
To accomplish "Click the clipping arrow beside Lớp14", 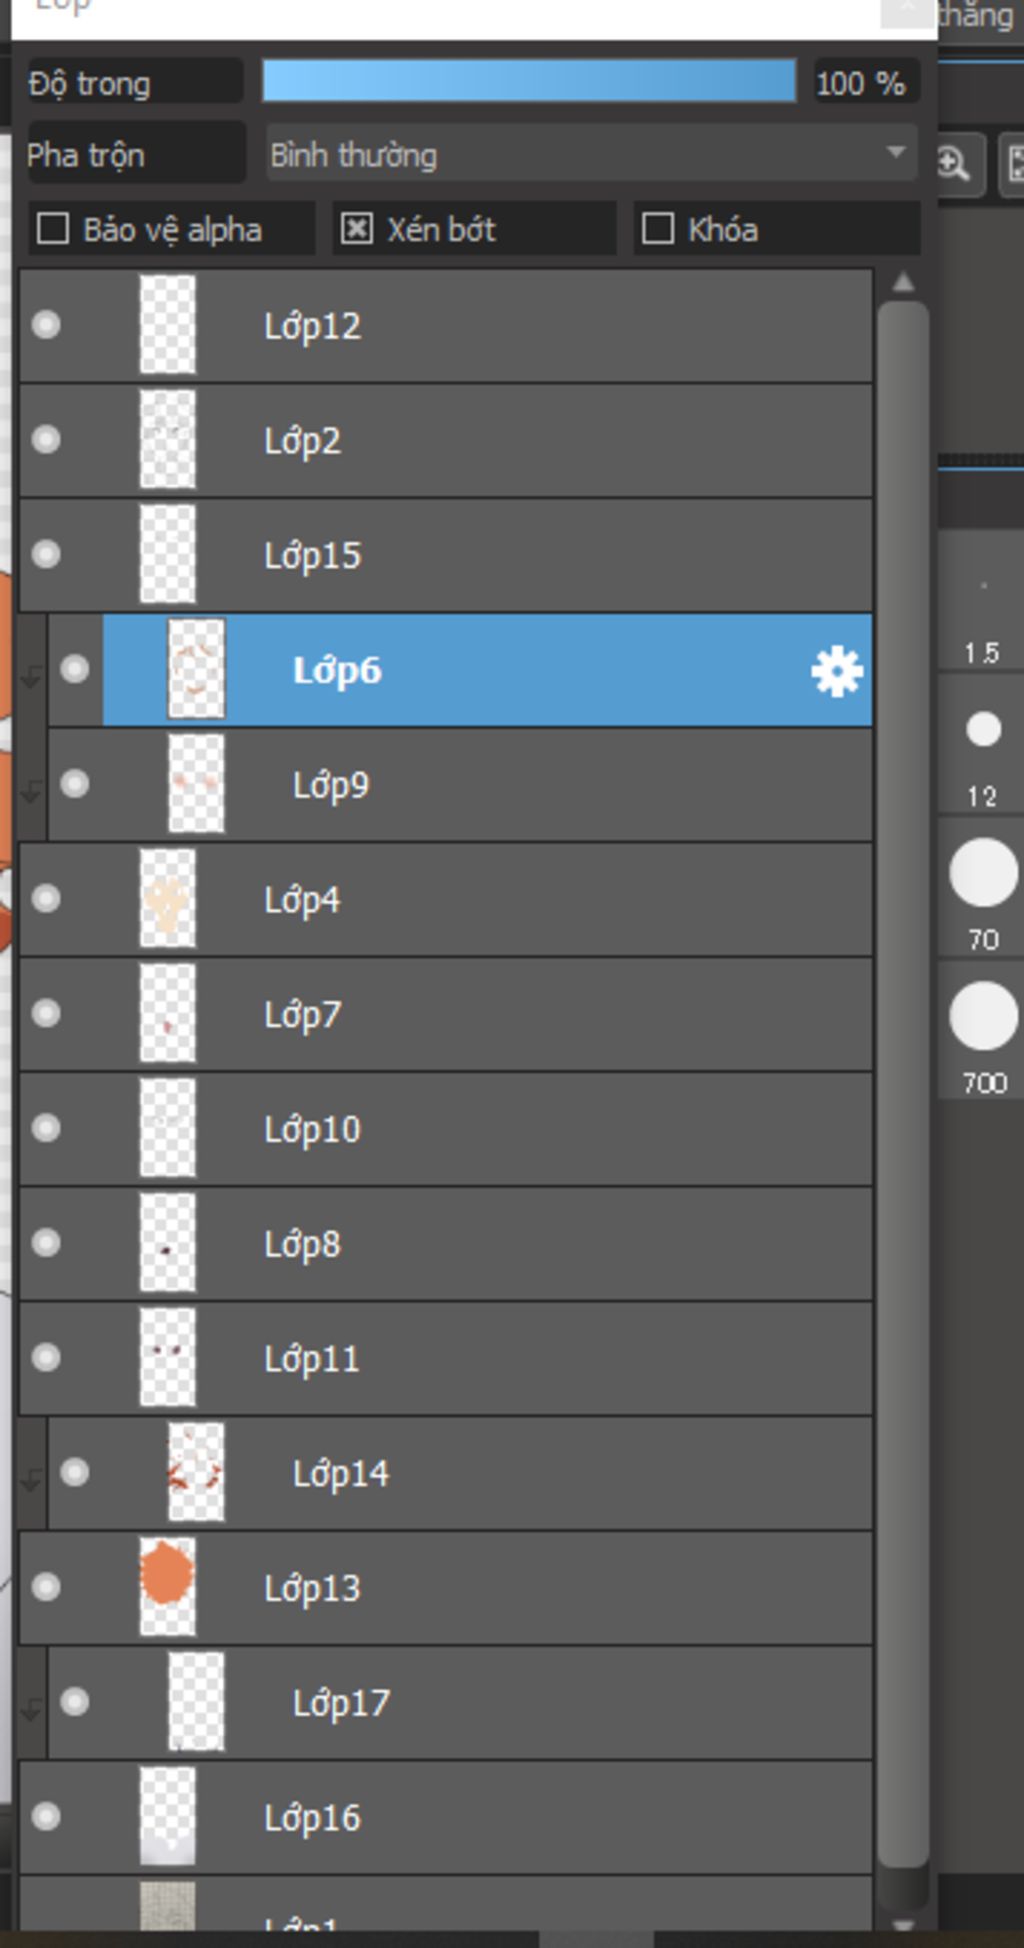I will click(31, 1479).
